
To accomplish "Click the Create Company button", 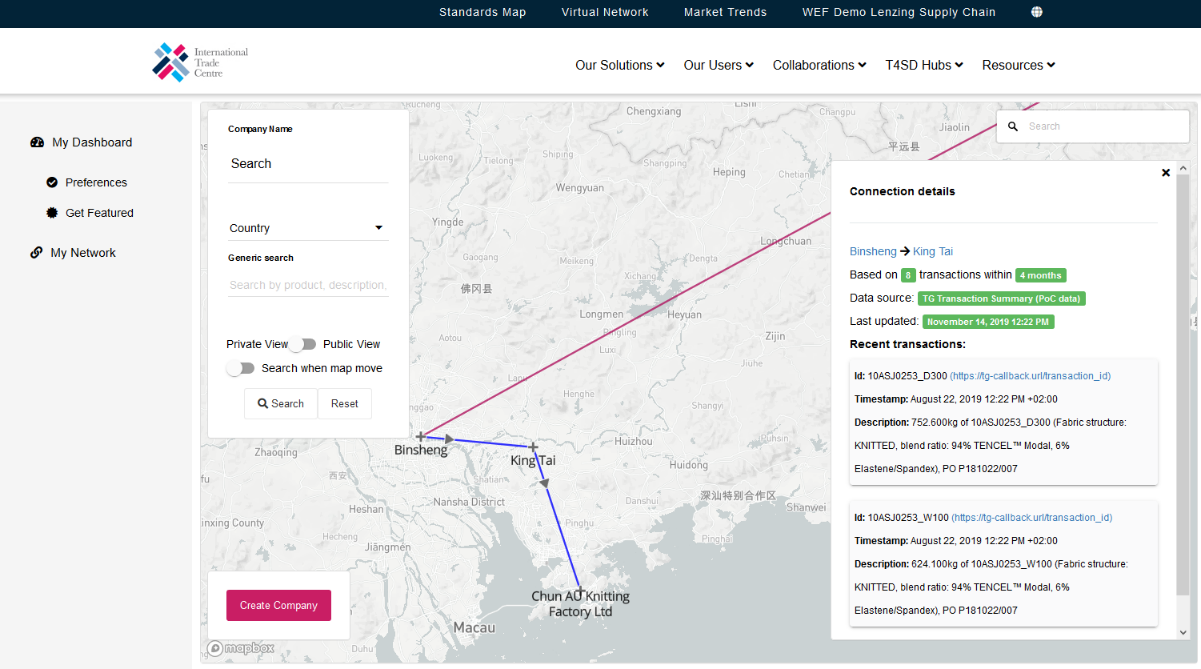I will (x=278, y=605).
